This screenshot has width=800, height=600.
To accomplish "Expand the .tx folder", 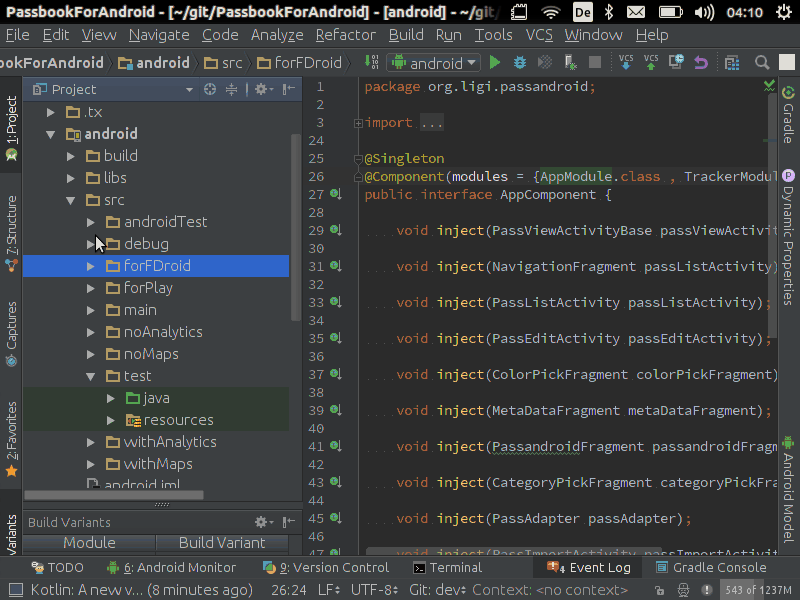I will (x=51, y=112).
